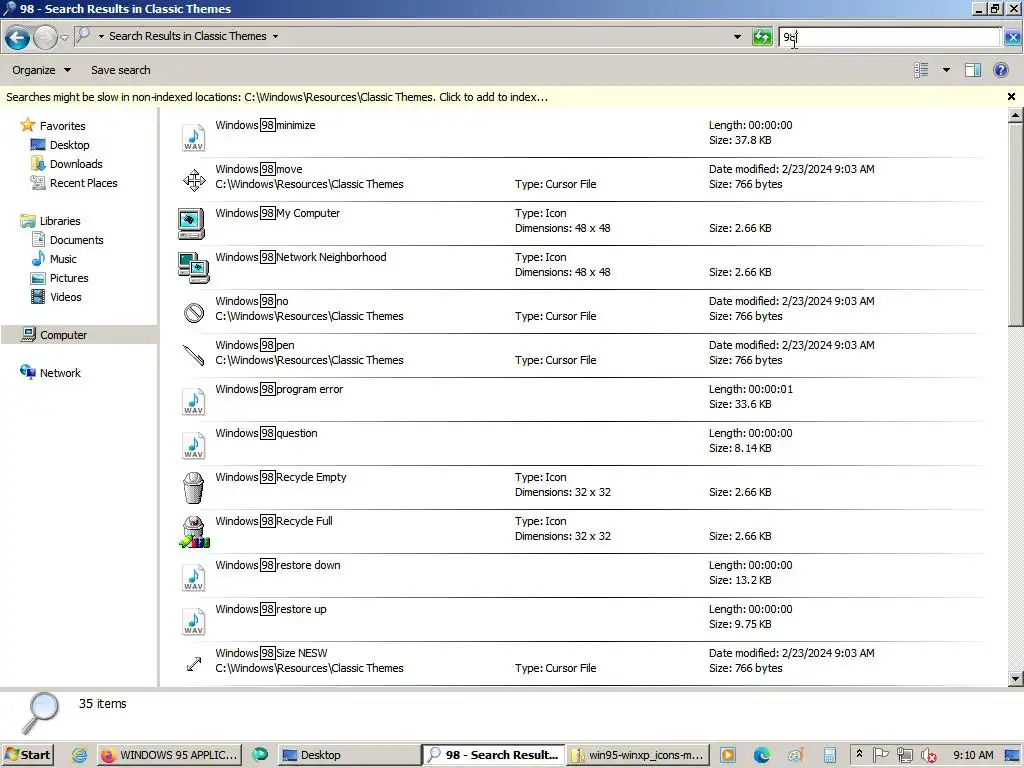
Task: Open the Organize menu
Action: [x=41, y=70]
